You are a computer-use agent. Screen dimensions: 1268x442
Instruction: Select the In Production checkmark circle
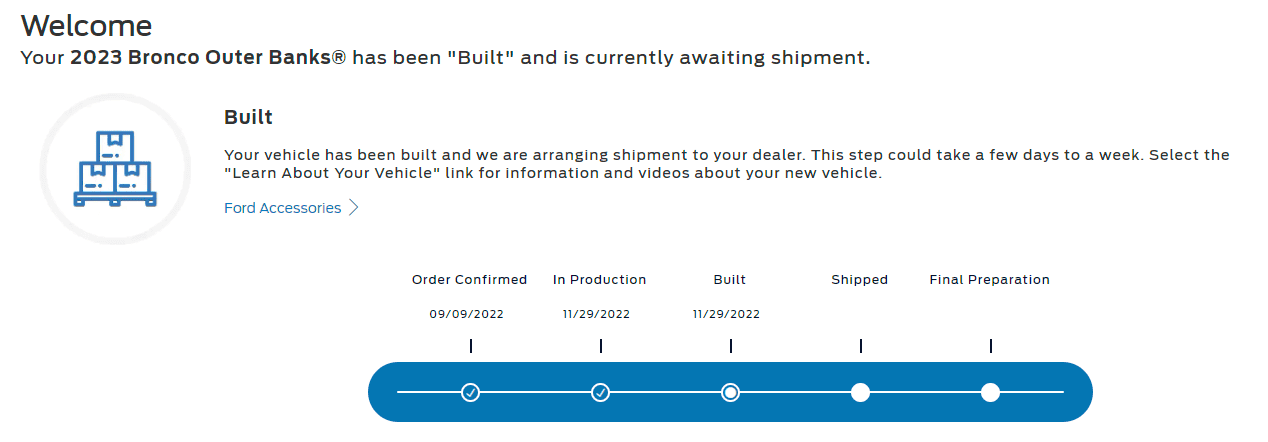click(600, 392)
